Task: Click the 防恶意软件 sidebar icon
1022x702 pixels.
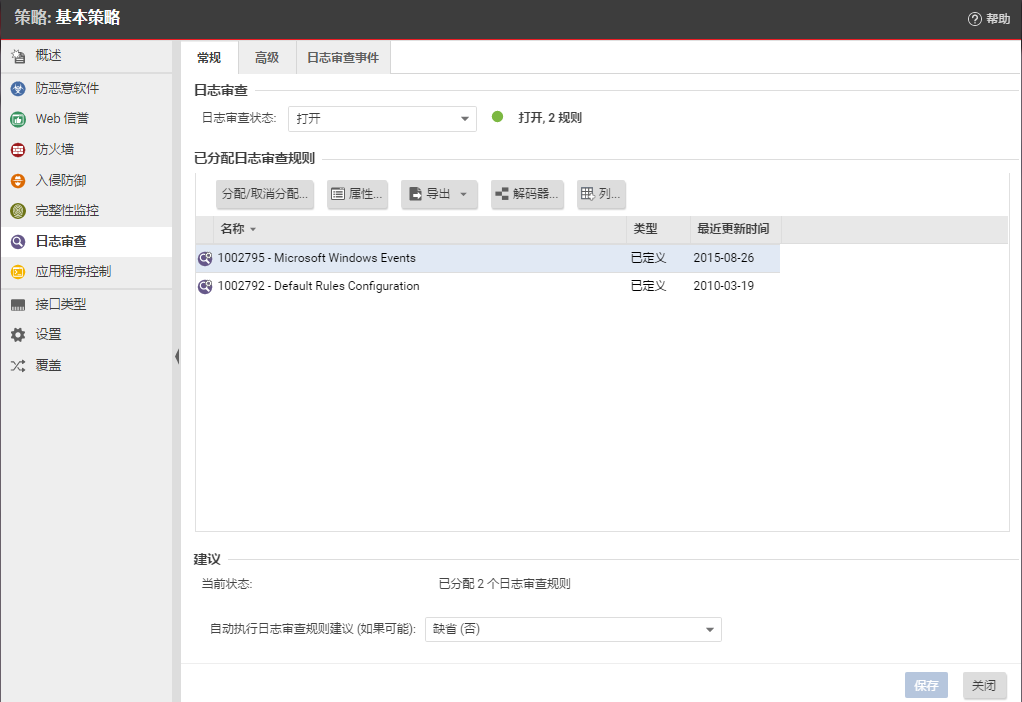Action: (x=18, y=88)
